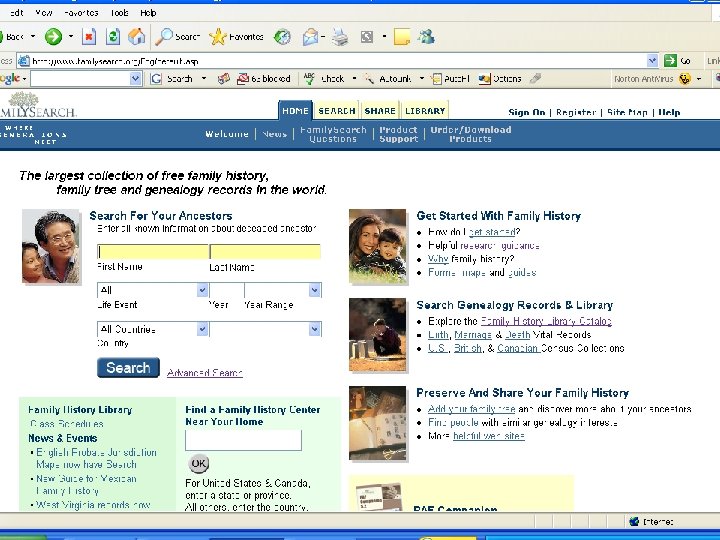The width and height of the screenshot is (720, 540).
Task: Click the OK button under Family History Center
Action: pyautogui.click(x=198, y=463)
